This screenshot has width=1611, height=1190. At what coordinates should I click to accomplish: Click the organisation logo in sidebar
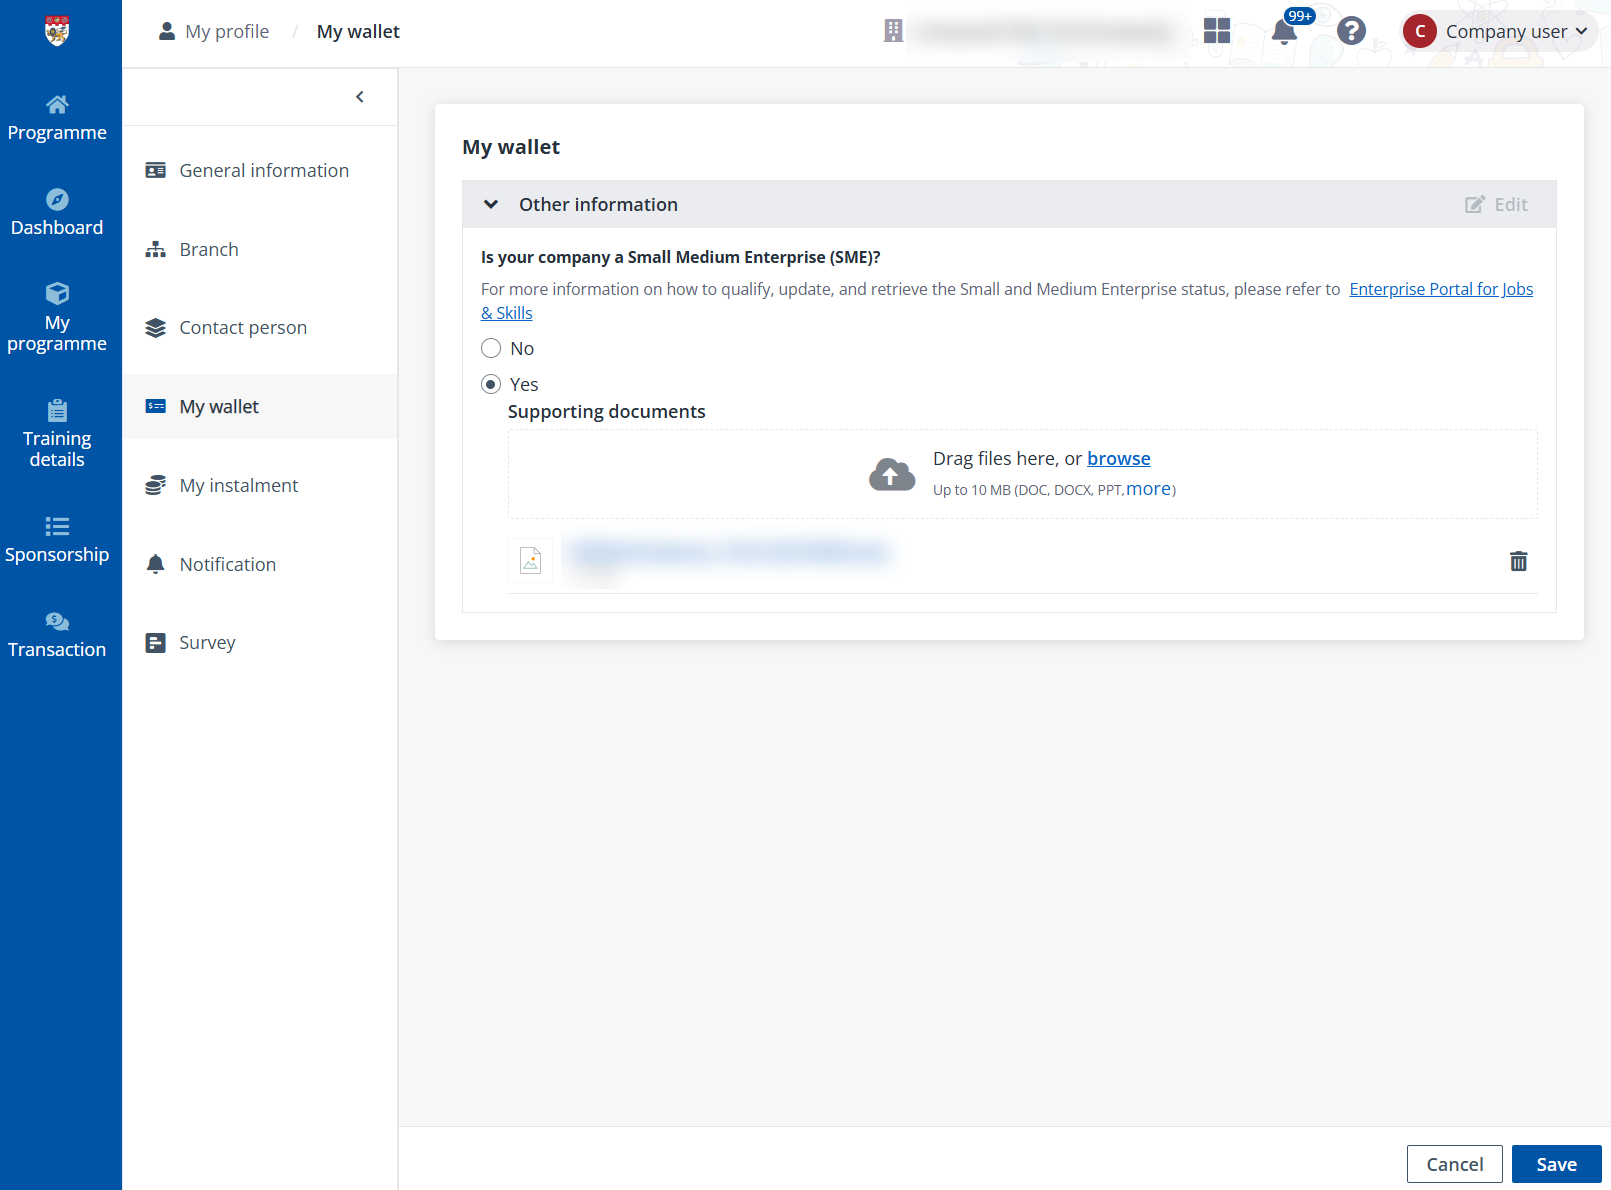pos(57,31)
